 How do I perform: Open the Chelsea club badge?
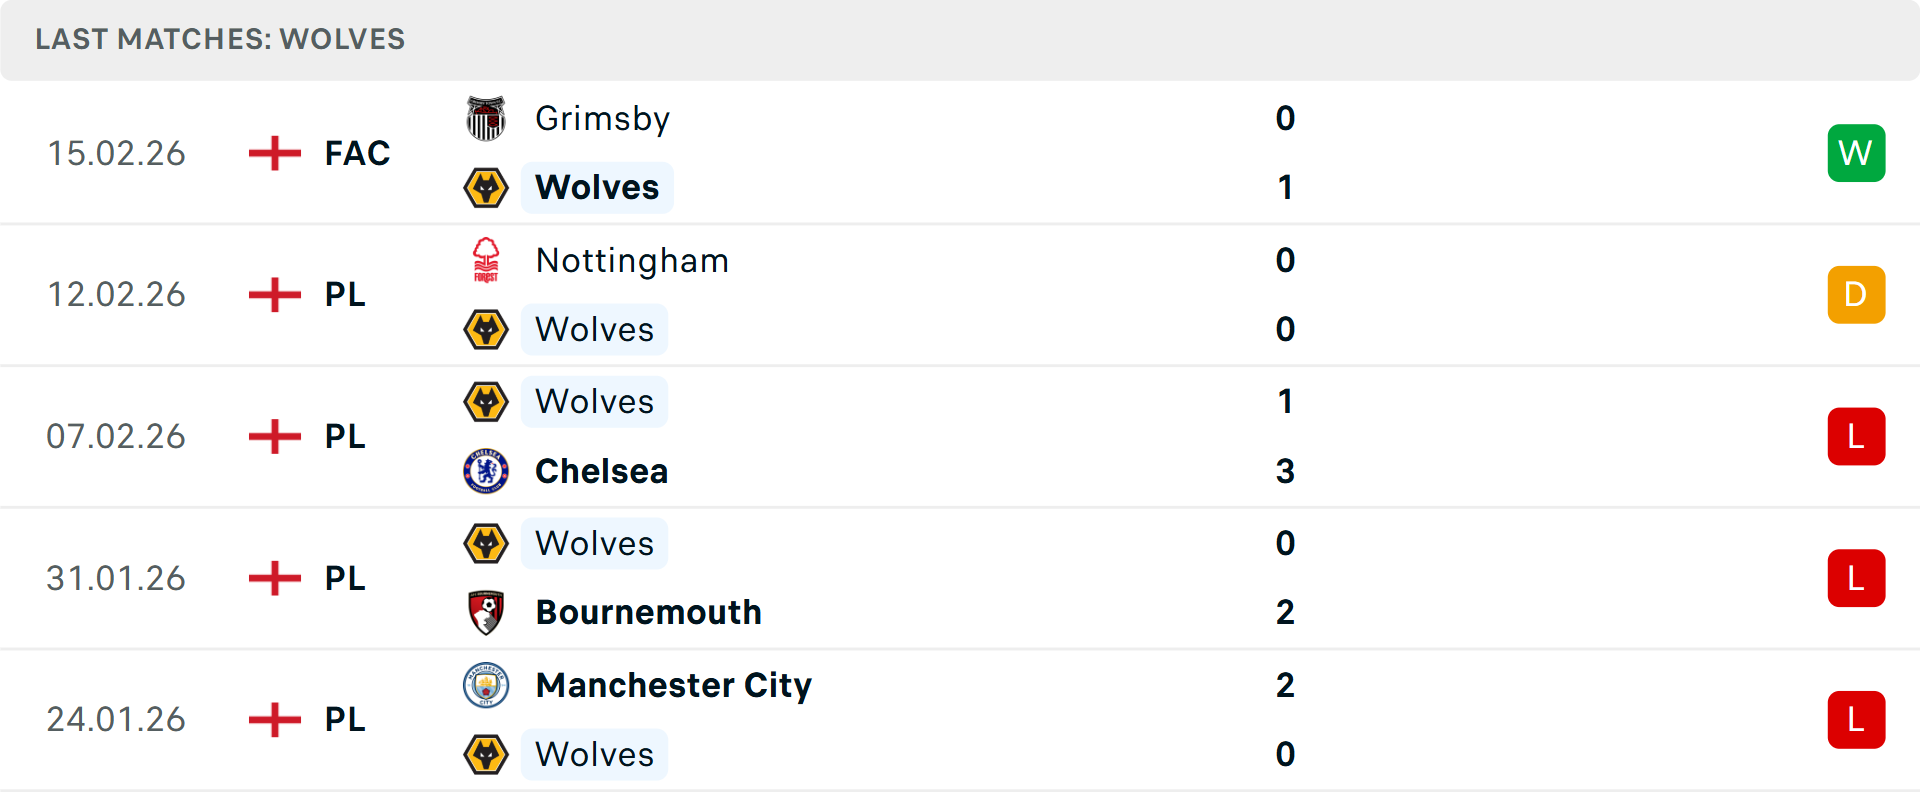pos(486,471)
